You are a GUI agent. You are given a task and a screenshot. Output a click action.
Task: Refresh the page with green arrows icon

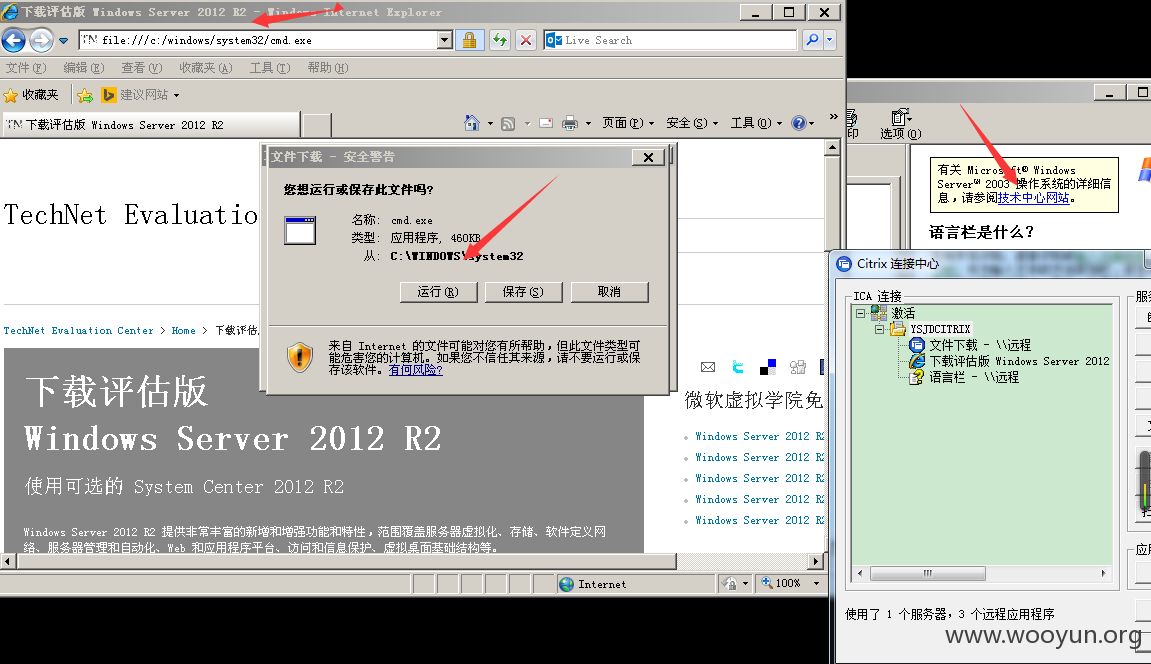pyautogui.click(x=500, y=40)
